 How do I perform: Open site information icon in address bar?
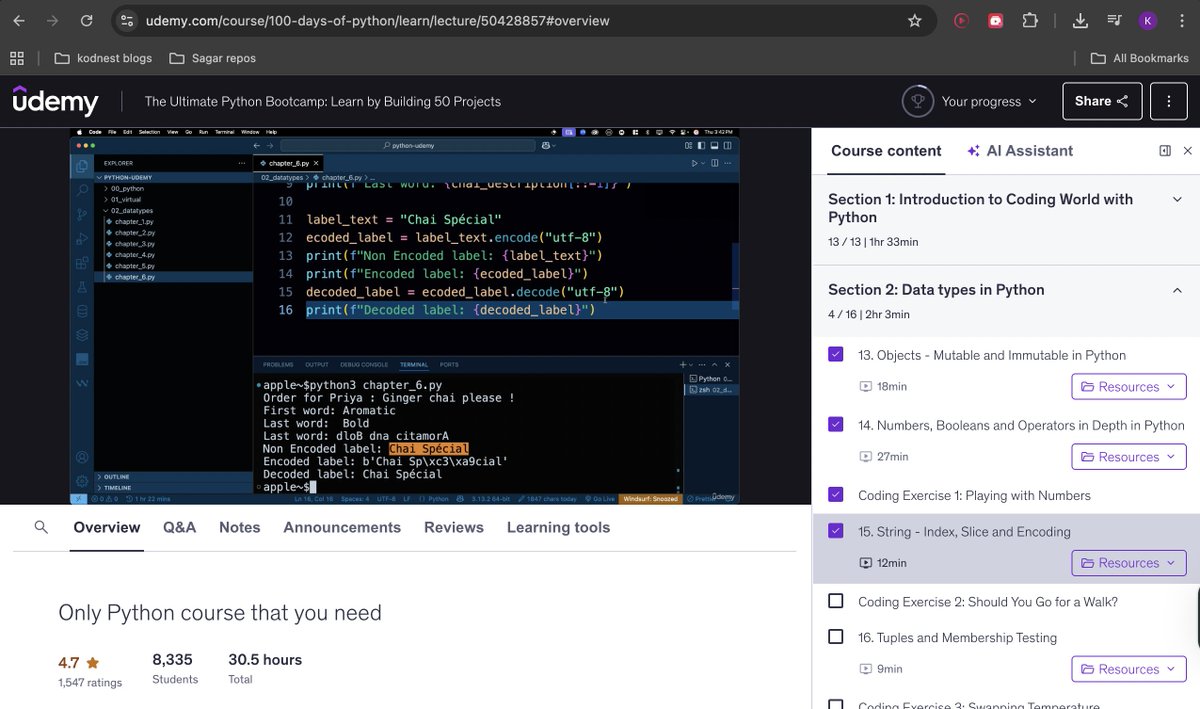click(x=126, y=20)
